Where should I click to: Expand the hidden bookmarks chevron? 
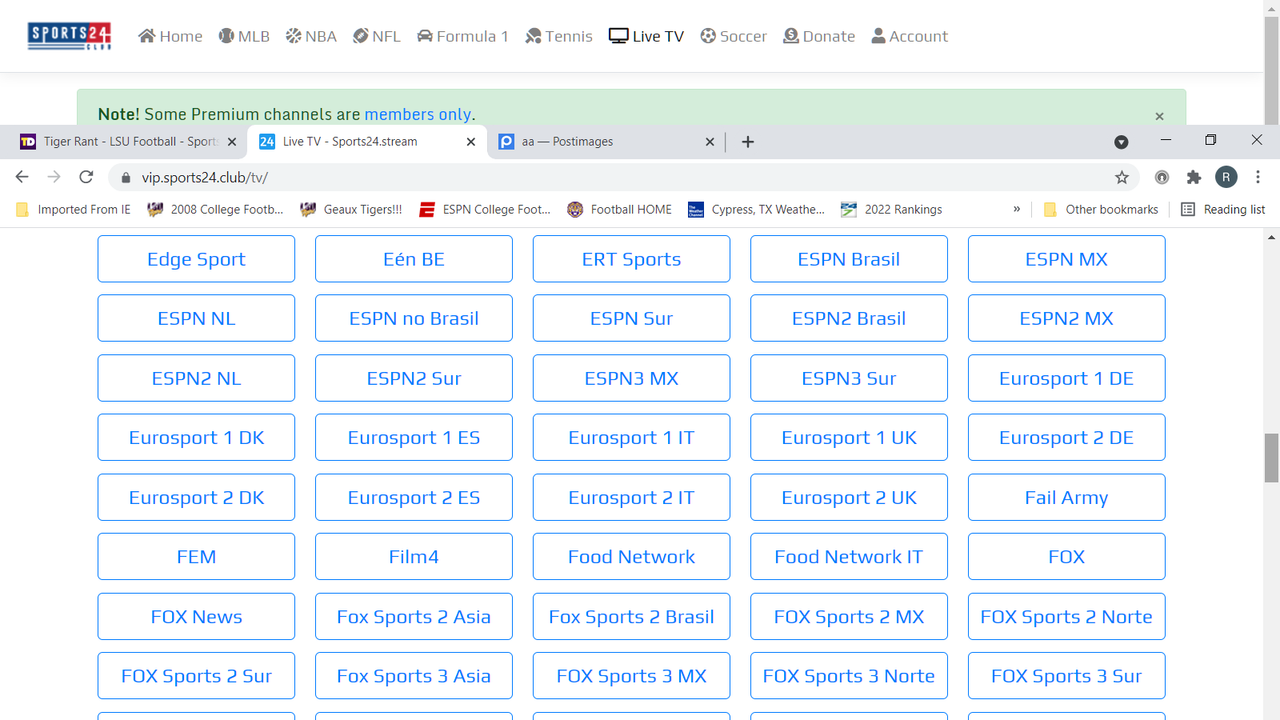pyautogui.click(x=1017, y=210)
